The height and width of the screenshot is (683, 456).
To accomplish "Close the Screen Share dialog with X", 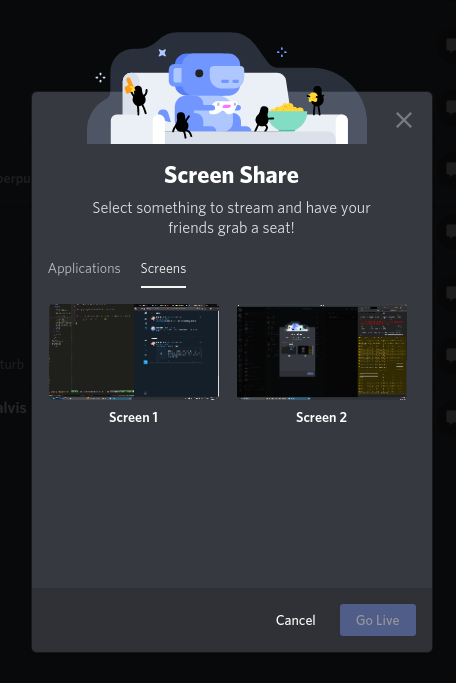I will [x=404, y=120].
